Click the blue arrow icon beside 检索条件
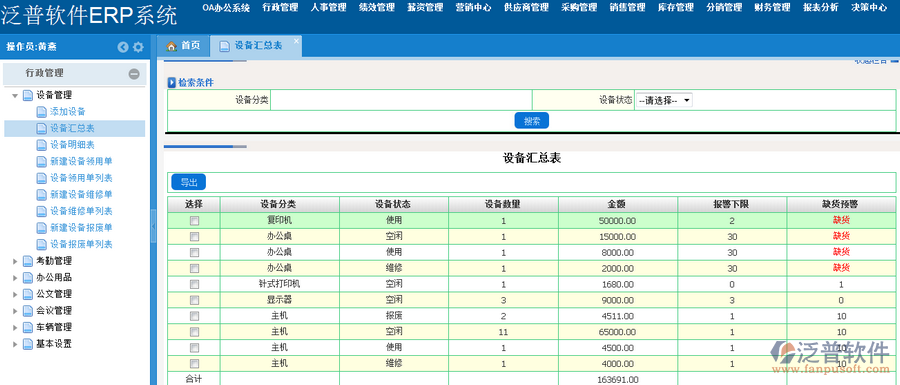The height and width of the screenshot is (385, 900). point(172,83)
